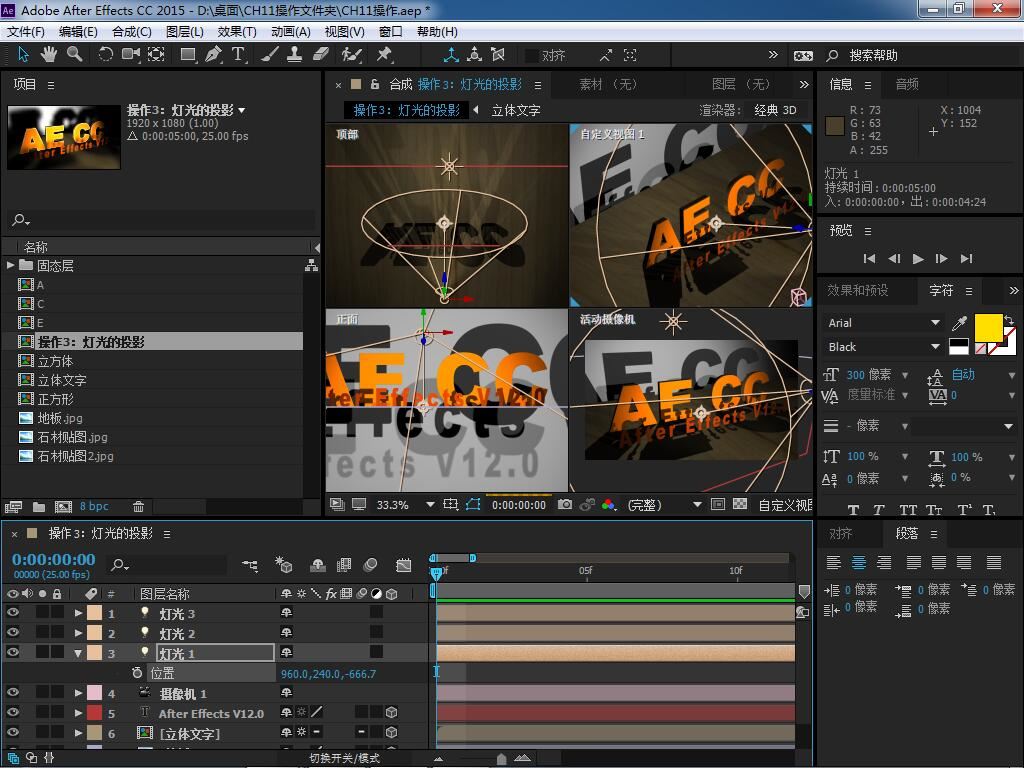
Task: Jump to the first frame
Action: tap(869, 259)
